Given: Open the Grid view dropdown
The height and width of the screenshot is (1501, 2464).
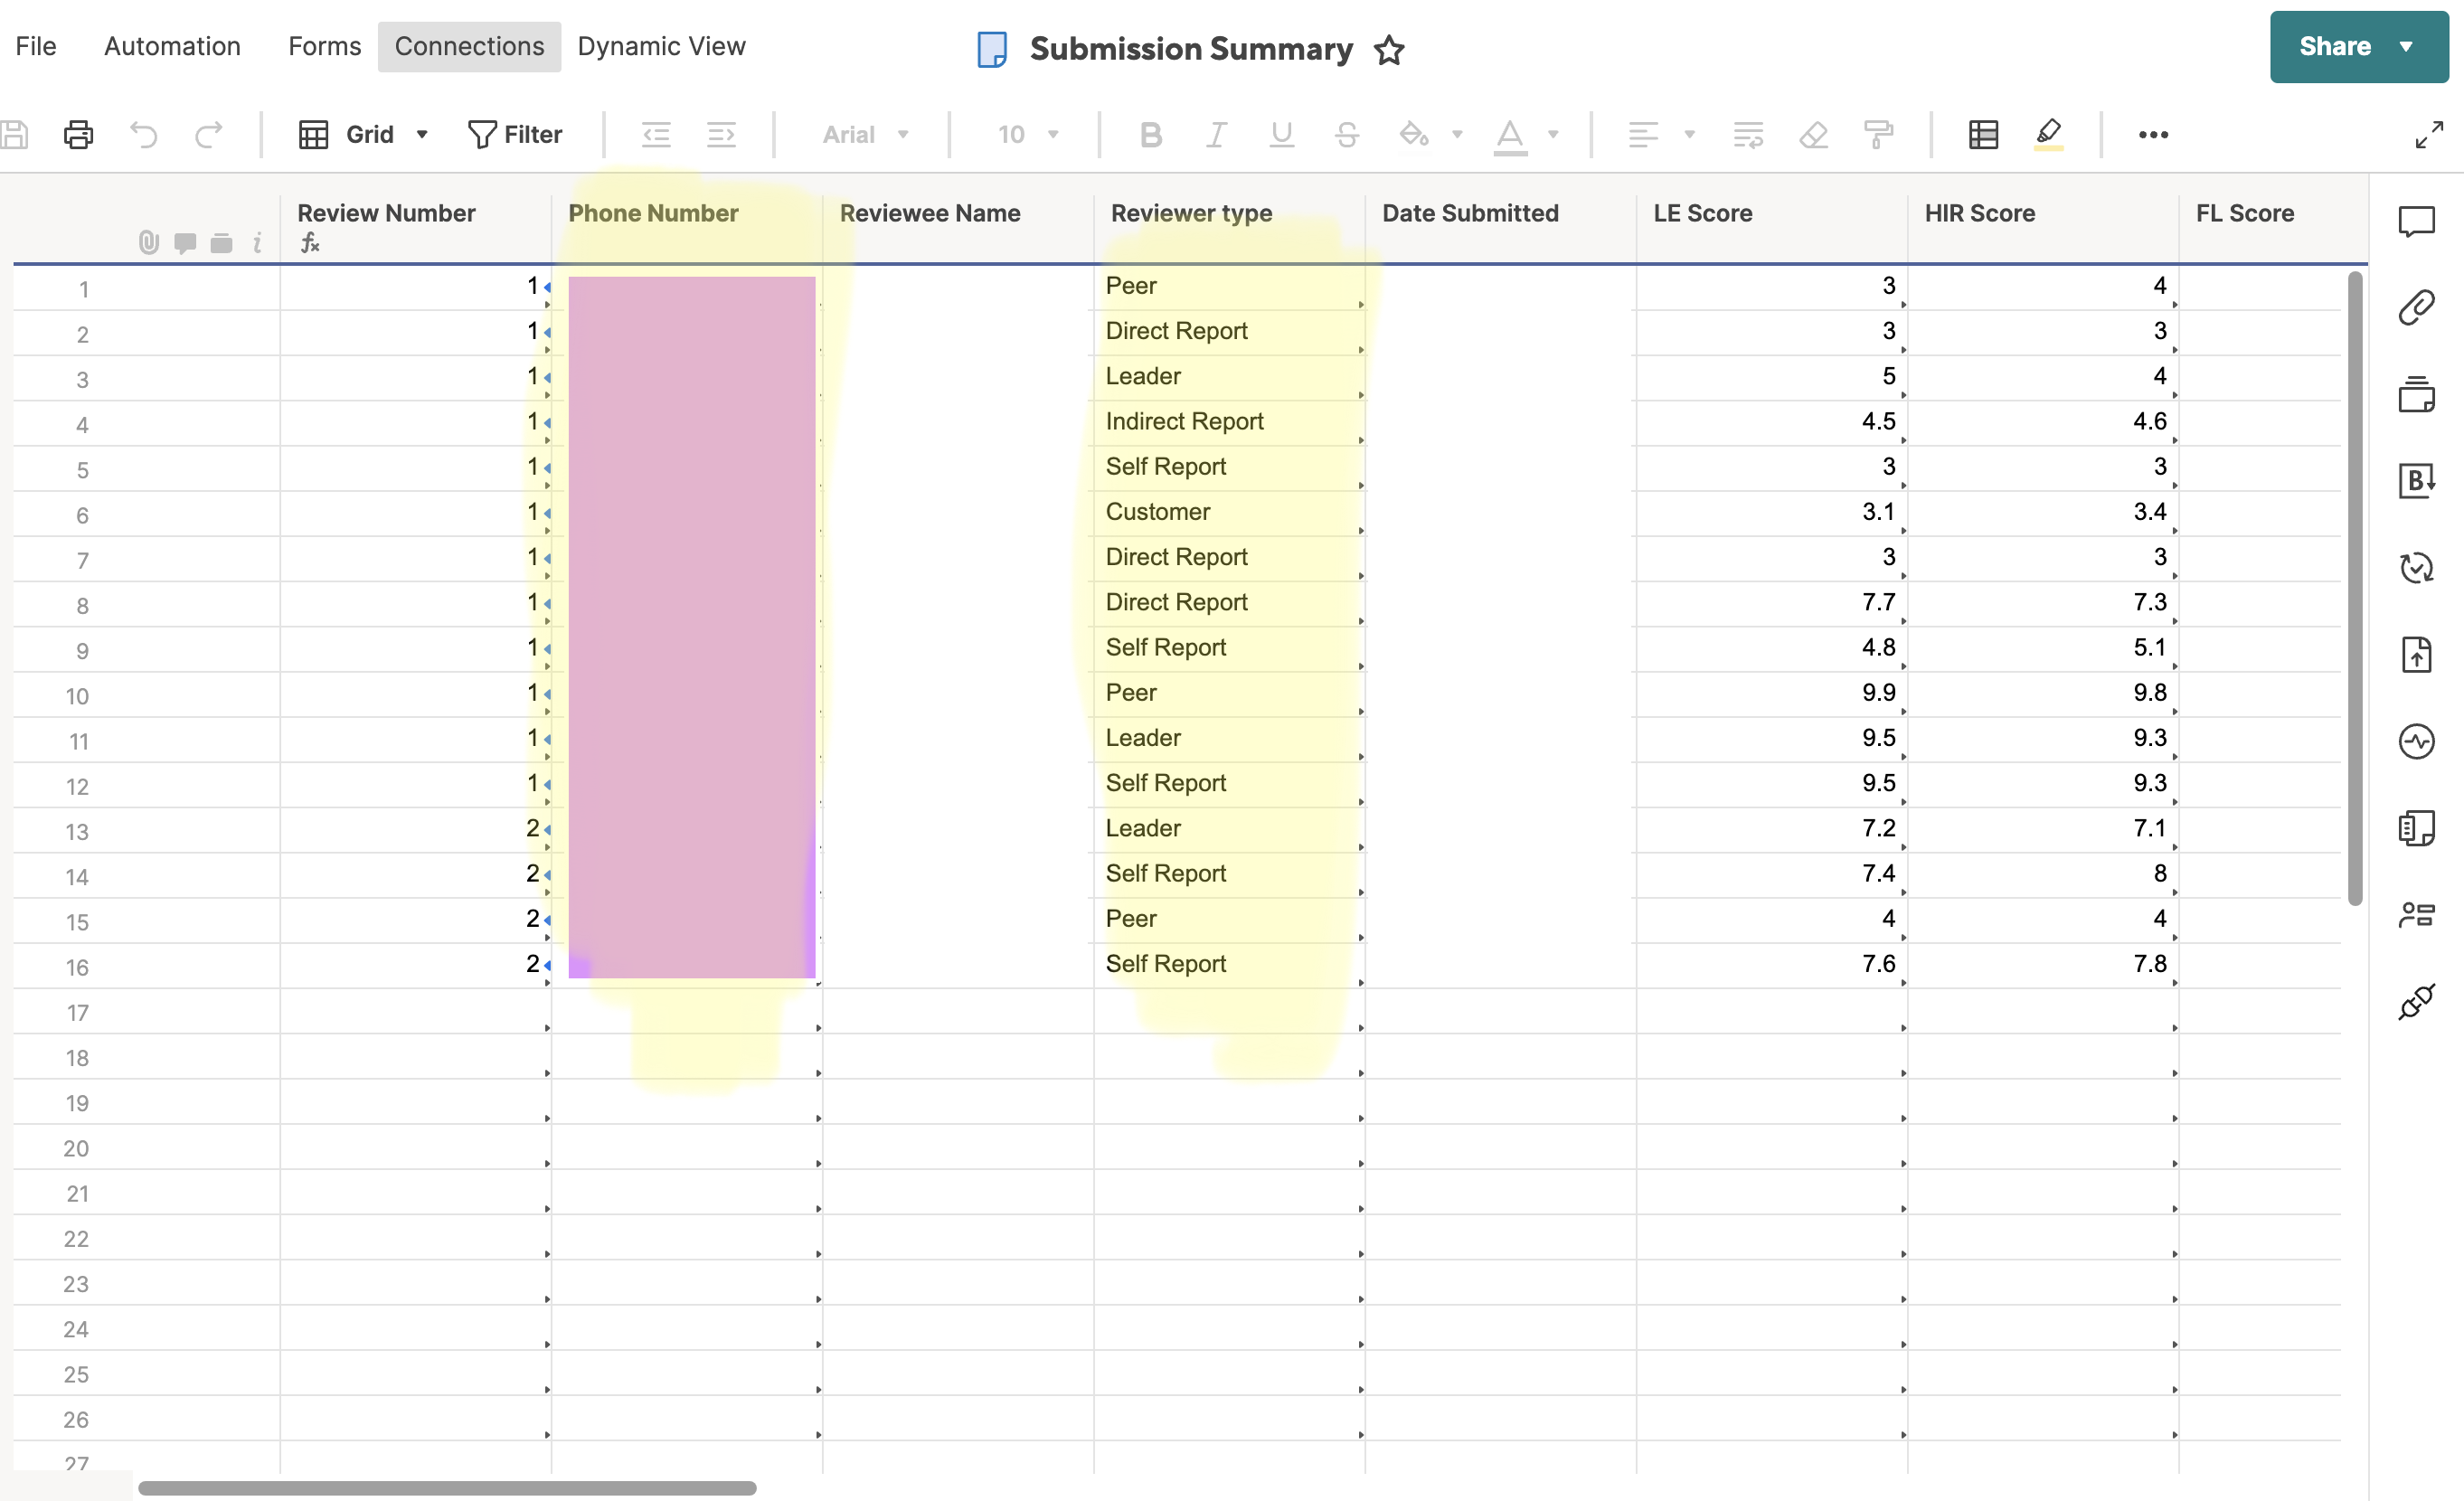Looking at the screenshot, I should [364, 134].
